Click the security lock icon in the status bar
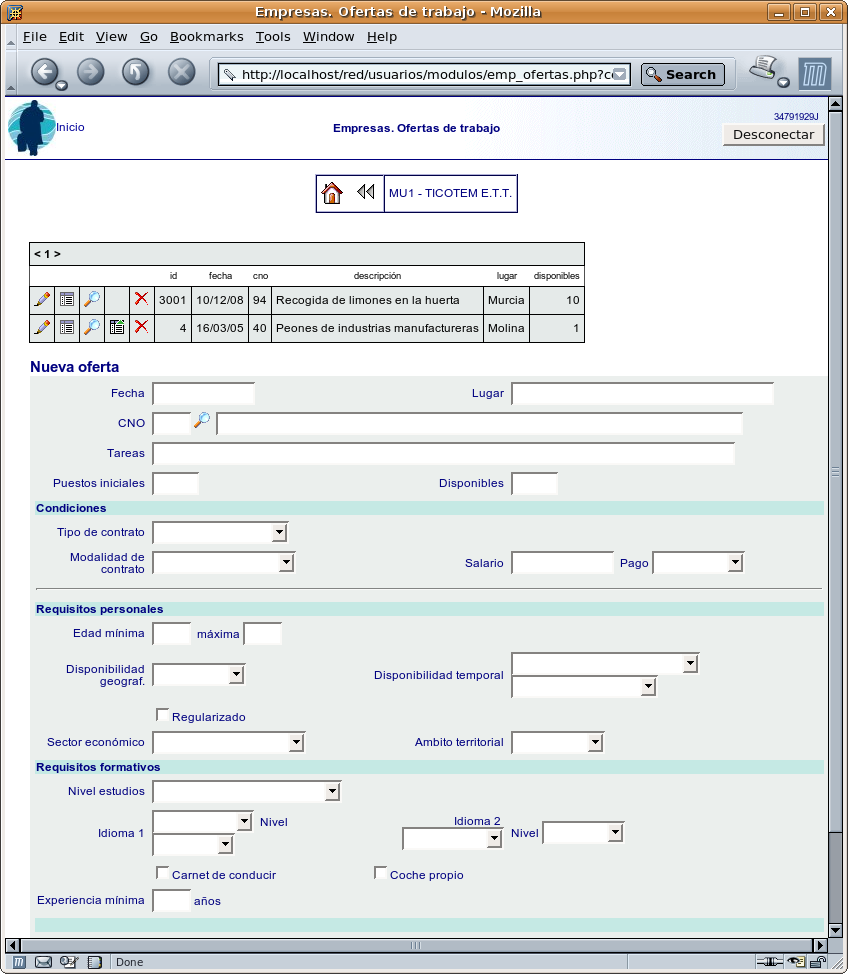This screenshot has width=848, height=974. tap(818, 962)
